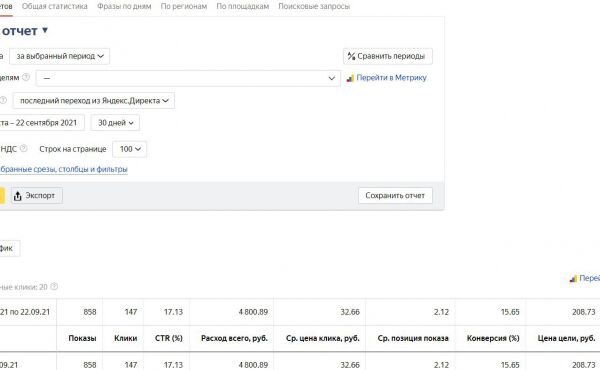
Task: Click the 4 800,89 total in the summary row
Action: (253, 312)
